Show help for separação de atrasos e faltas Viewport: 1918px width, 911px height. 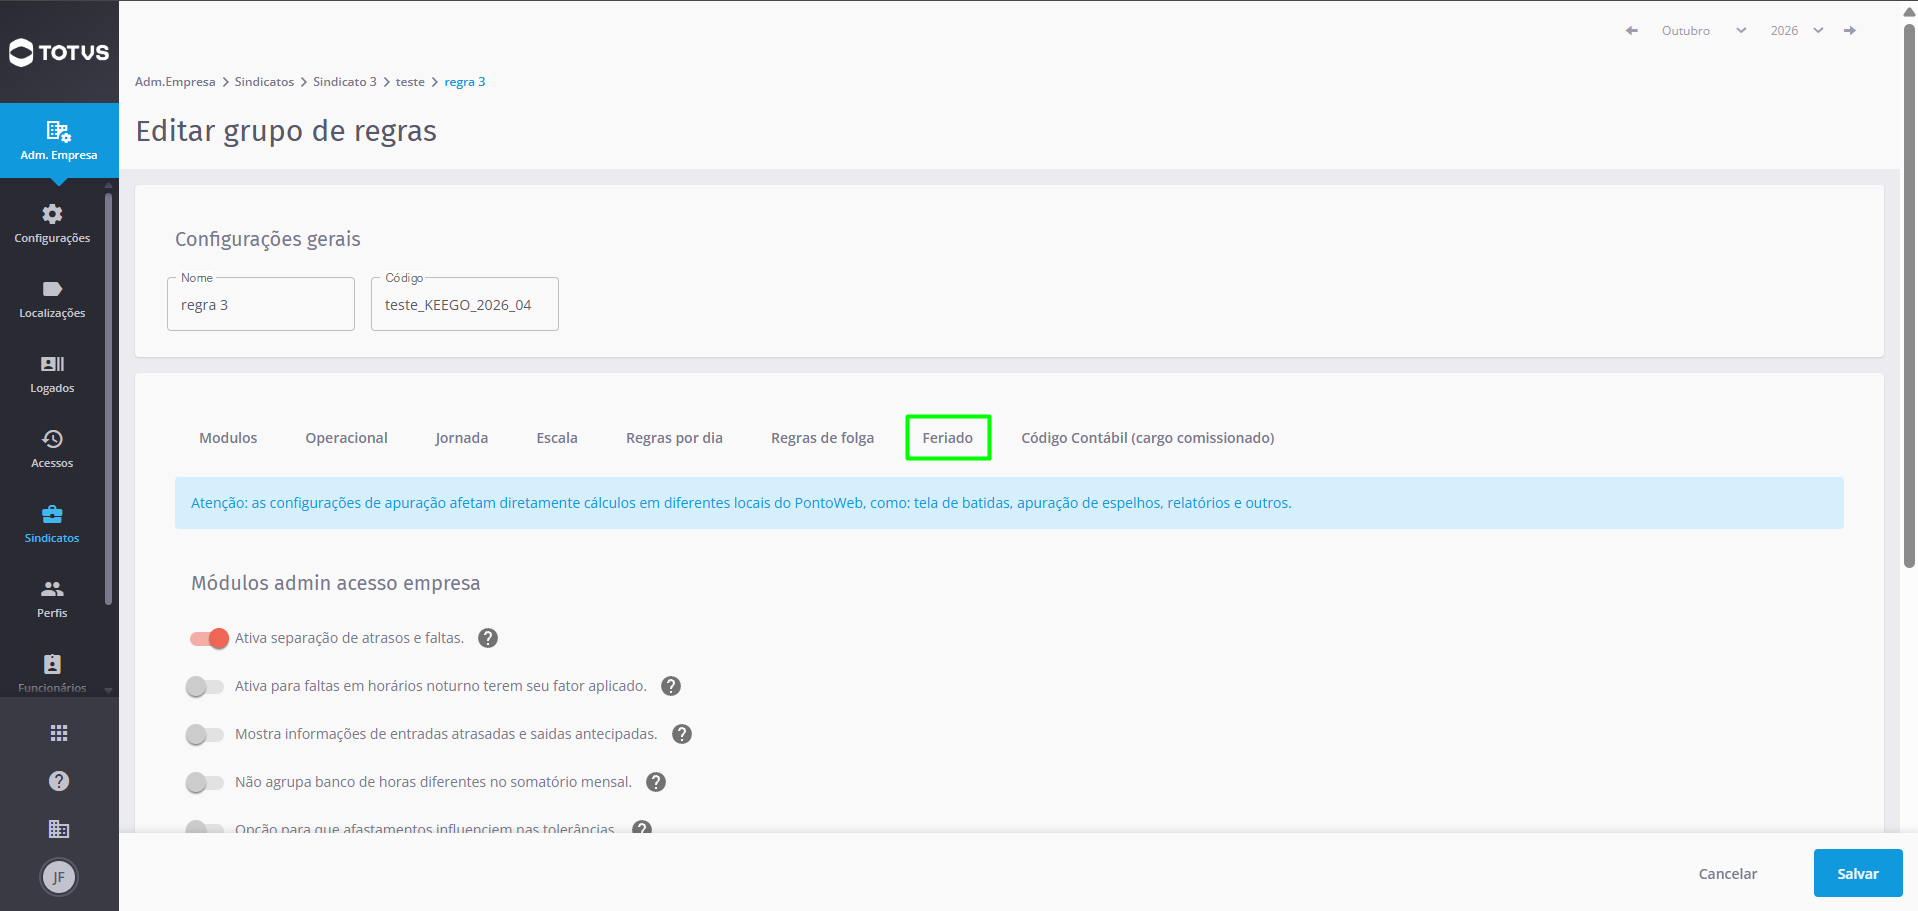(488, 638)
